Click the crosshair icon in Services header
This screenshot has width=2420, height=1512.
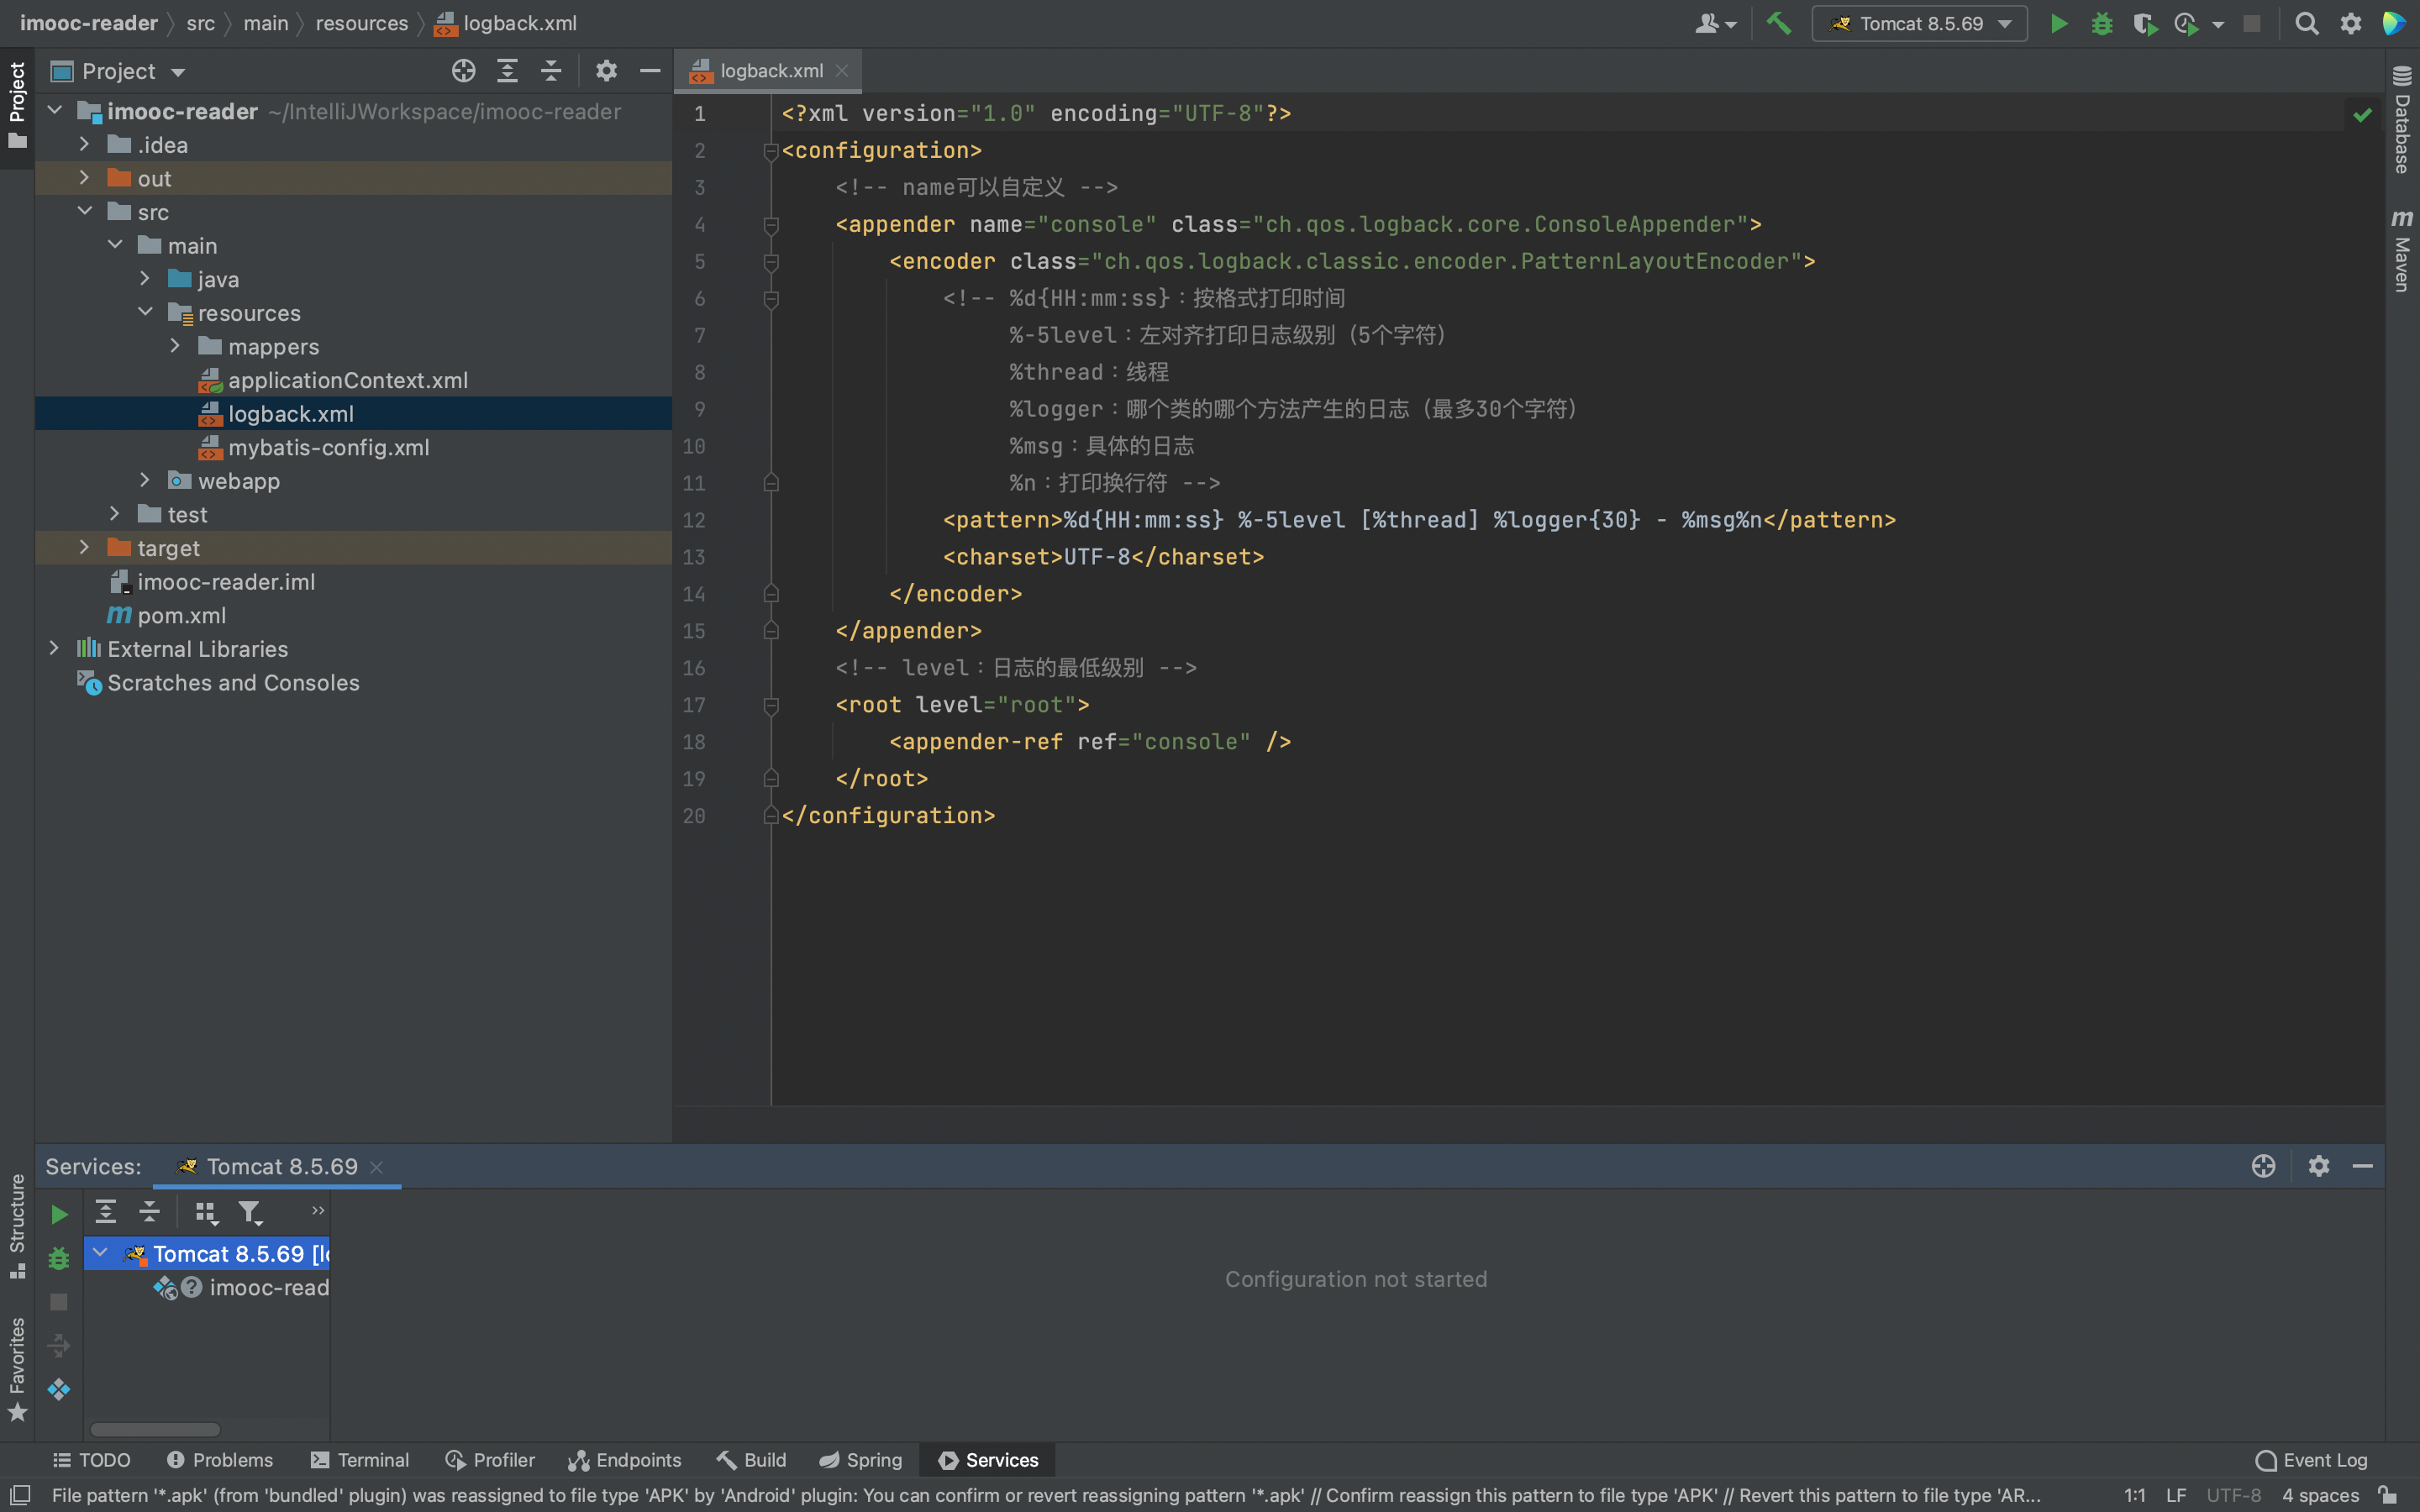2264,1166
